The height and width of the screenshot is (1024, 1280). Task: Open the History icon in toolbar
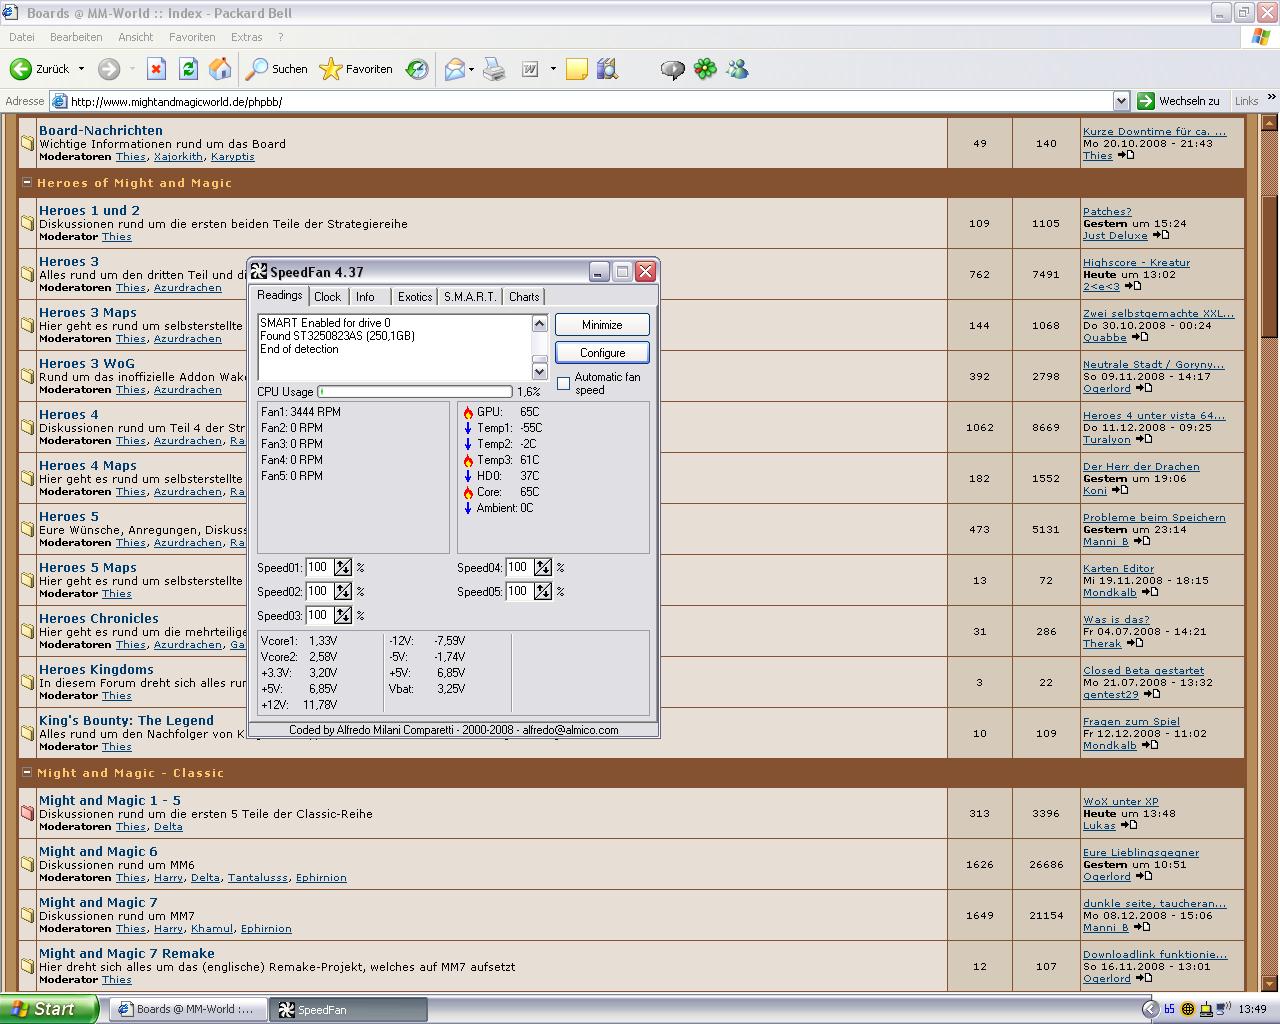click(x=417, y=69)
